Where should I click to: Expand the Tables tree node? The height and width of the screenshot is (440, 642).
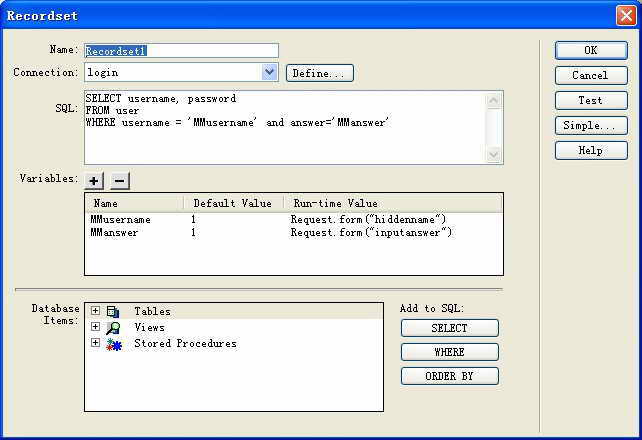pos(96,312)
